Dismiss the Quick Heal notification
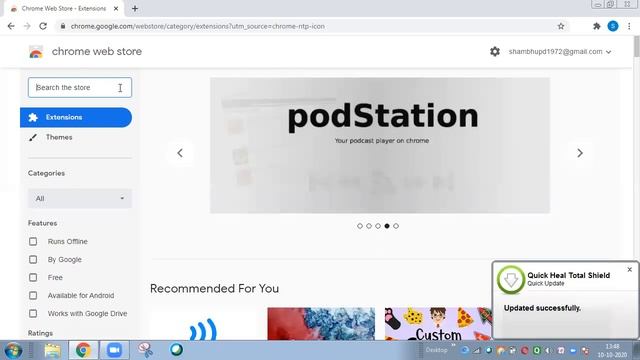Image resolution: width=640 pixels, height=360 pixels. 629,269
